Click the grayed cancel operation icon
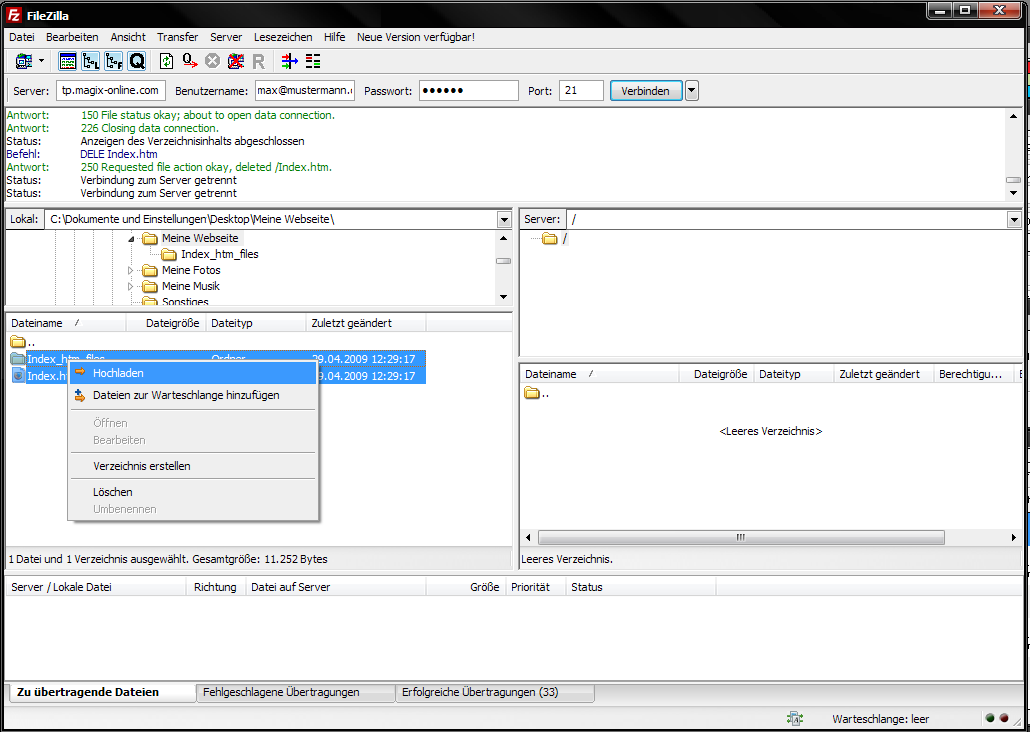This screenshot has height=732, width=1030. click(x=212, y=61)
